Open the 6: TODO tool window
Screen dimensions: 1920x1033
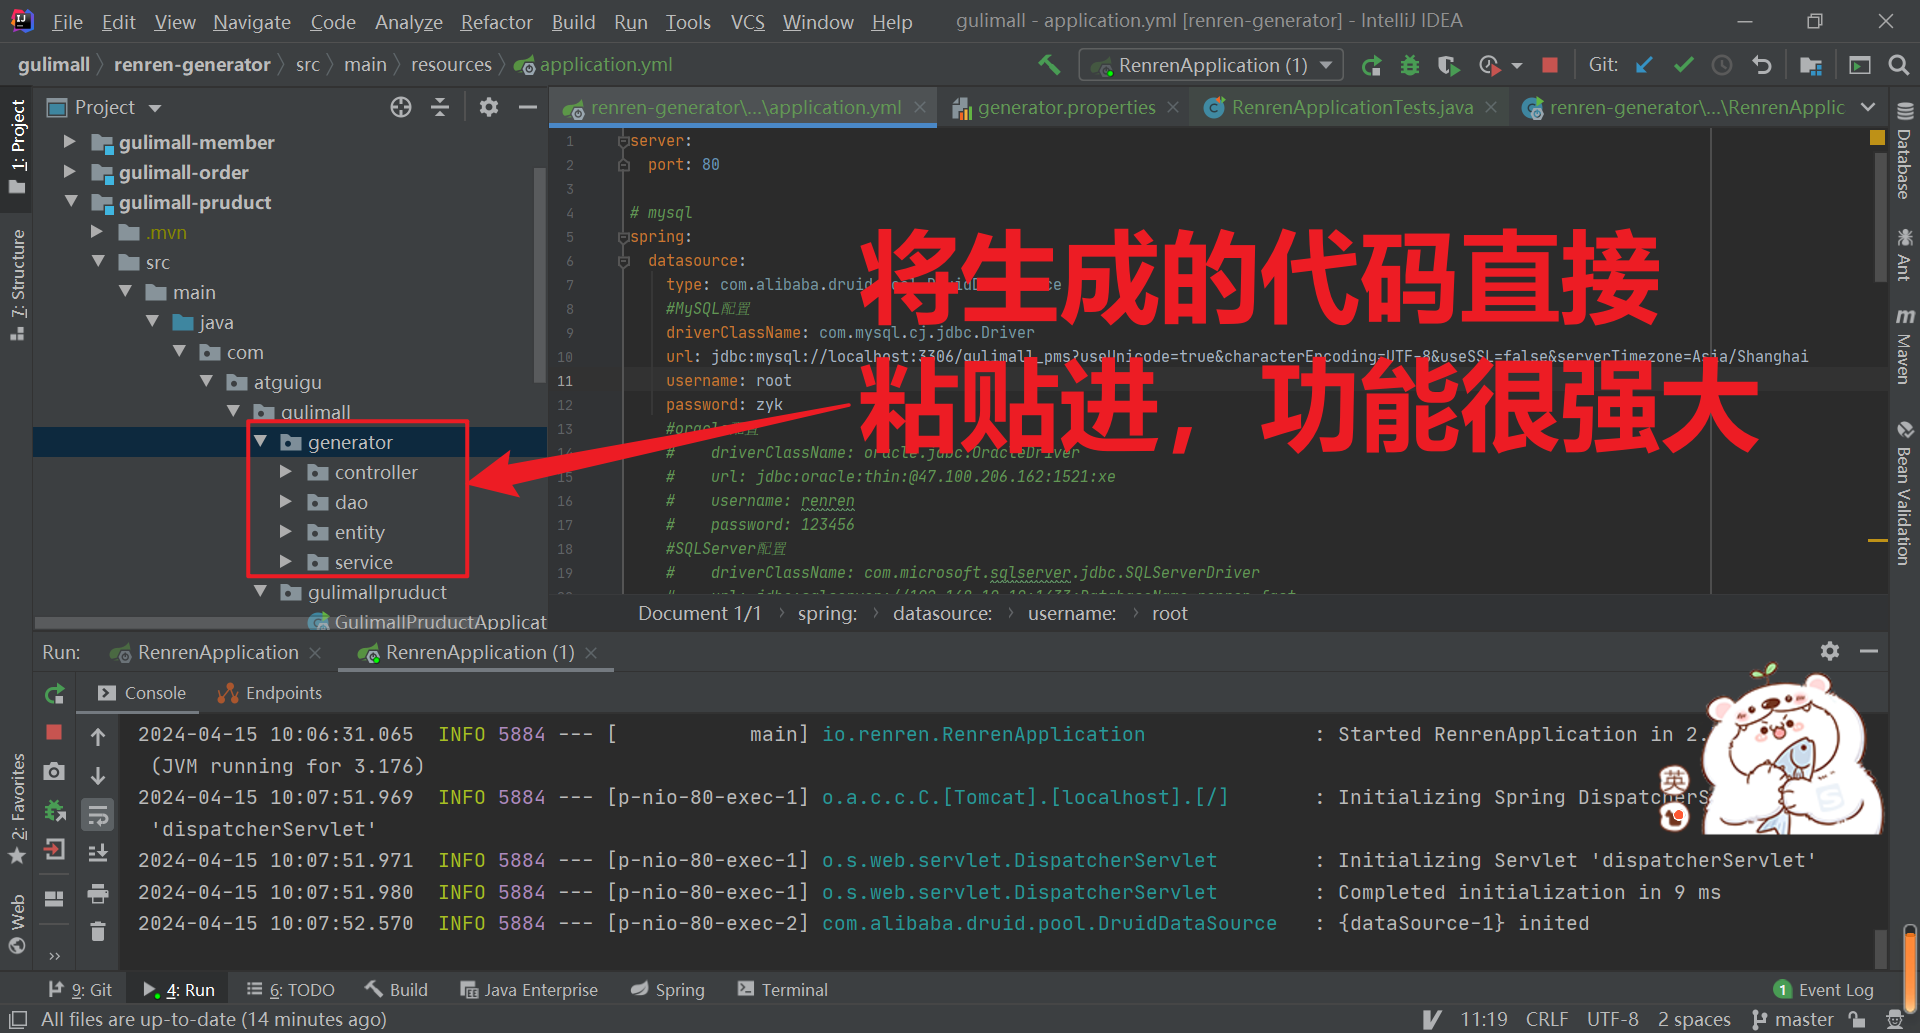pos(291,990)
